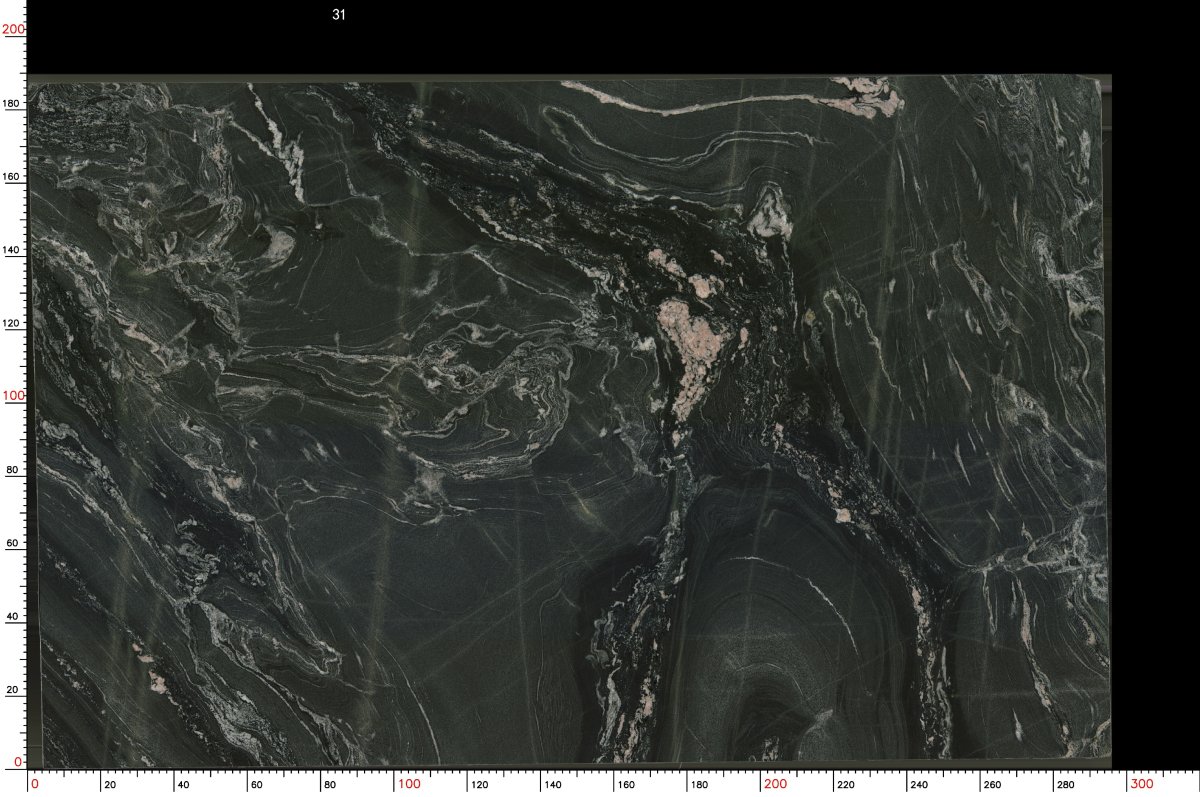Click the slab number label "31"
Viewport: 1200px width, 797px height.
point(339,15)
